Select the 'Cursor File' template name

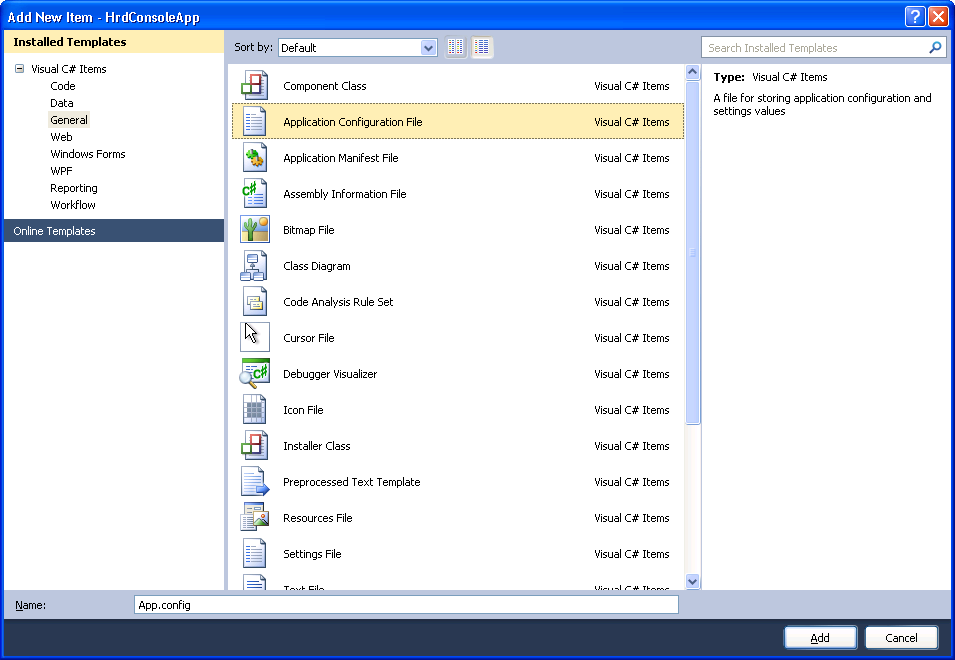[x=308, y=337]
